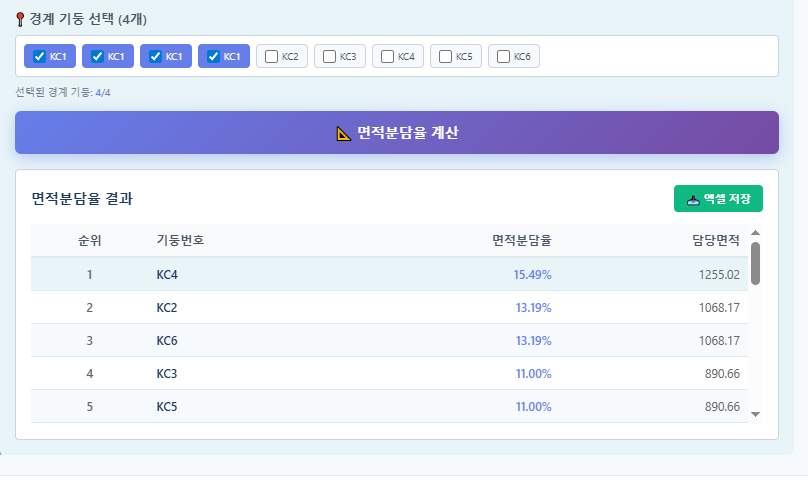Image resolution: width=808 pixels, height=484 pixels.
Task: Enable the KC3 column checkbox
Action: pyautogui.click(x=329, y=57)
